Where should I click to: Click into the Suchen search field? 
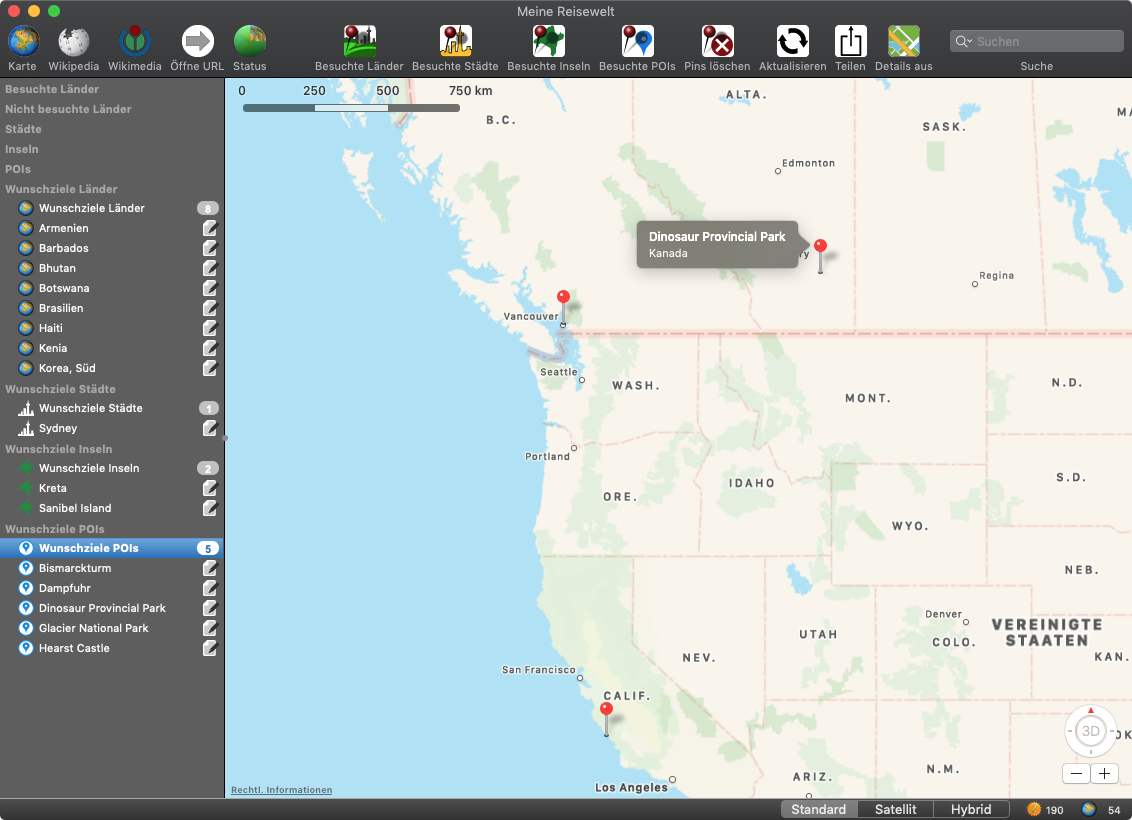pos(1045,42)
